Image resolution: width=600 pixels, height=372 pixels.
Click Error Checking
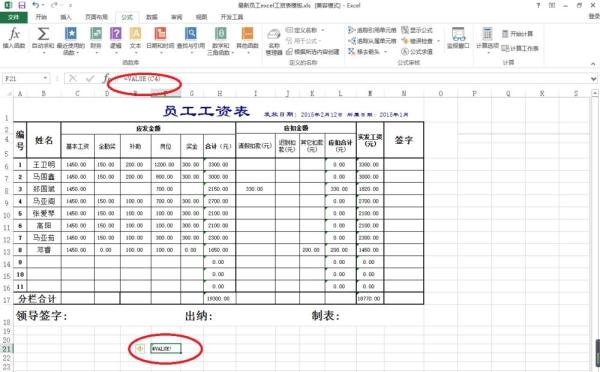(417, 41)
